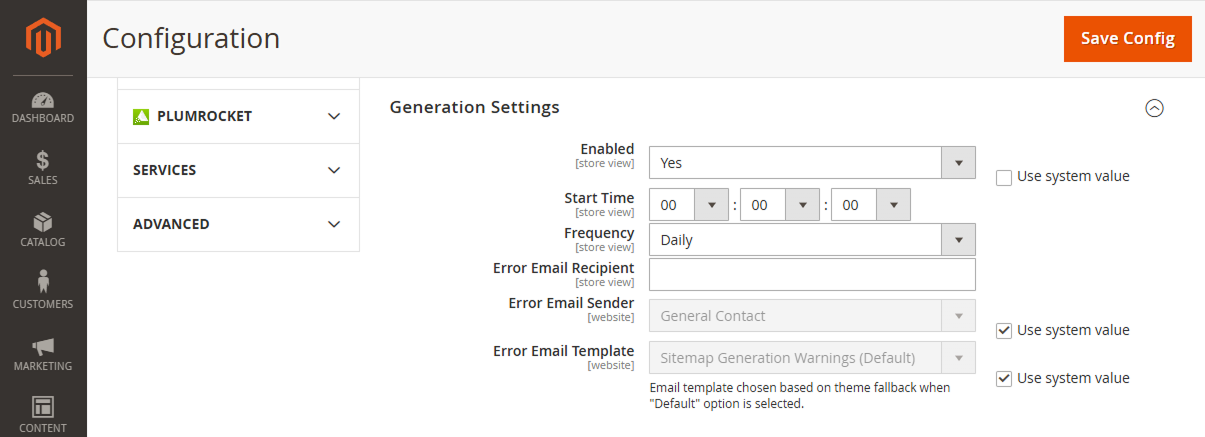This screenshot has width=1205, height=437.
Task: Click the Frequency field label
Action: 599,233
